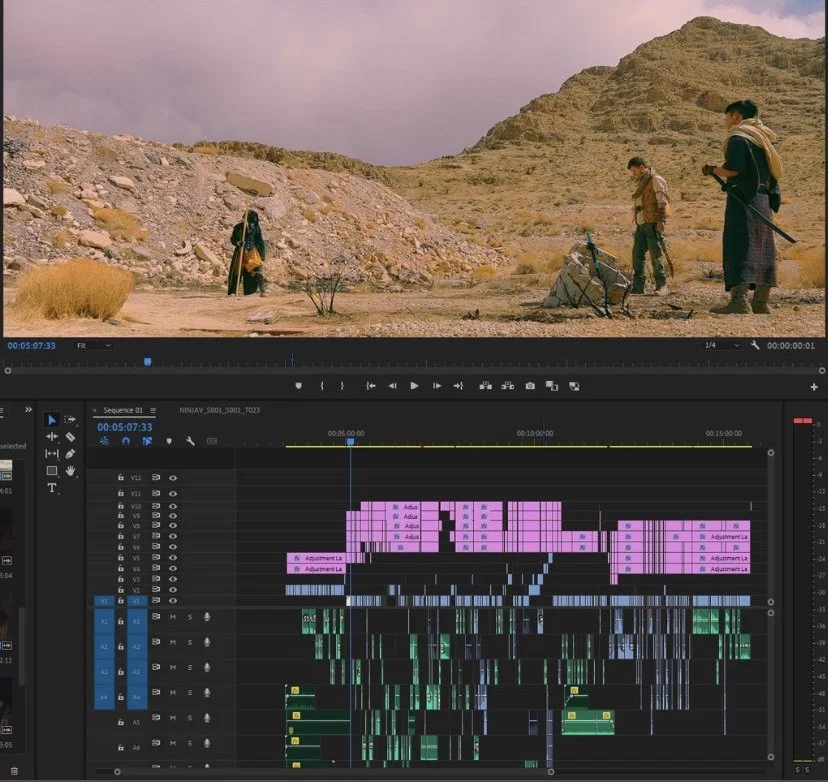Solo audio track A2

tap(190, 642)
